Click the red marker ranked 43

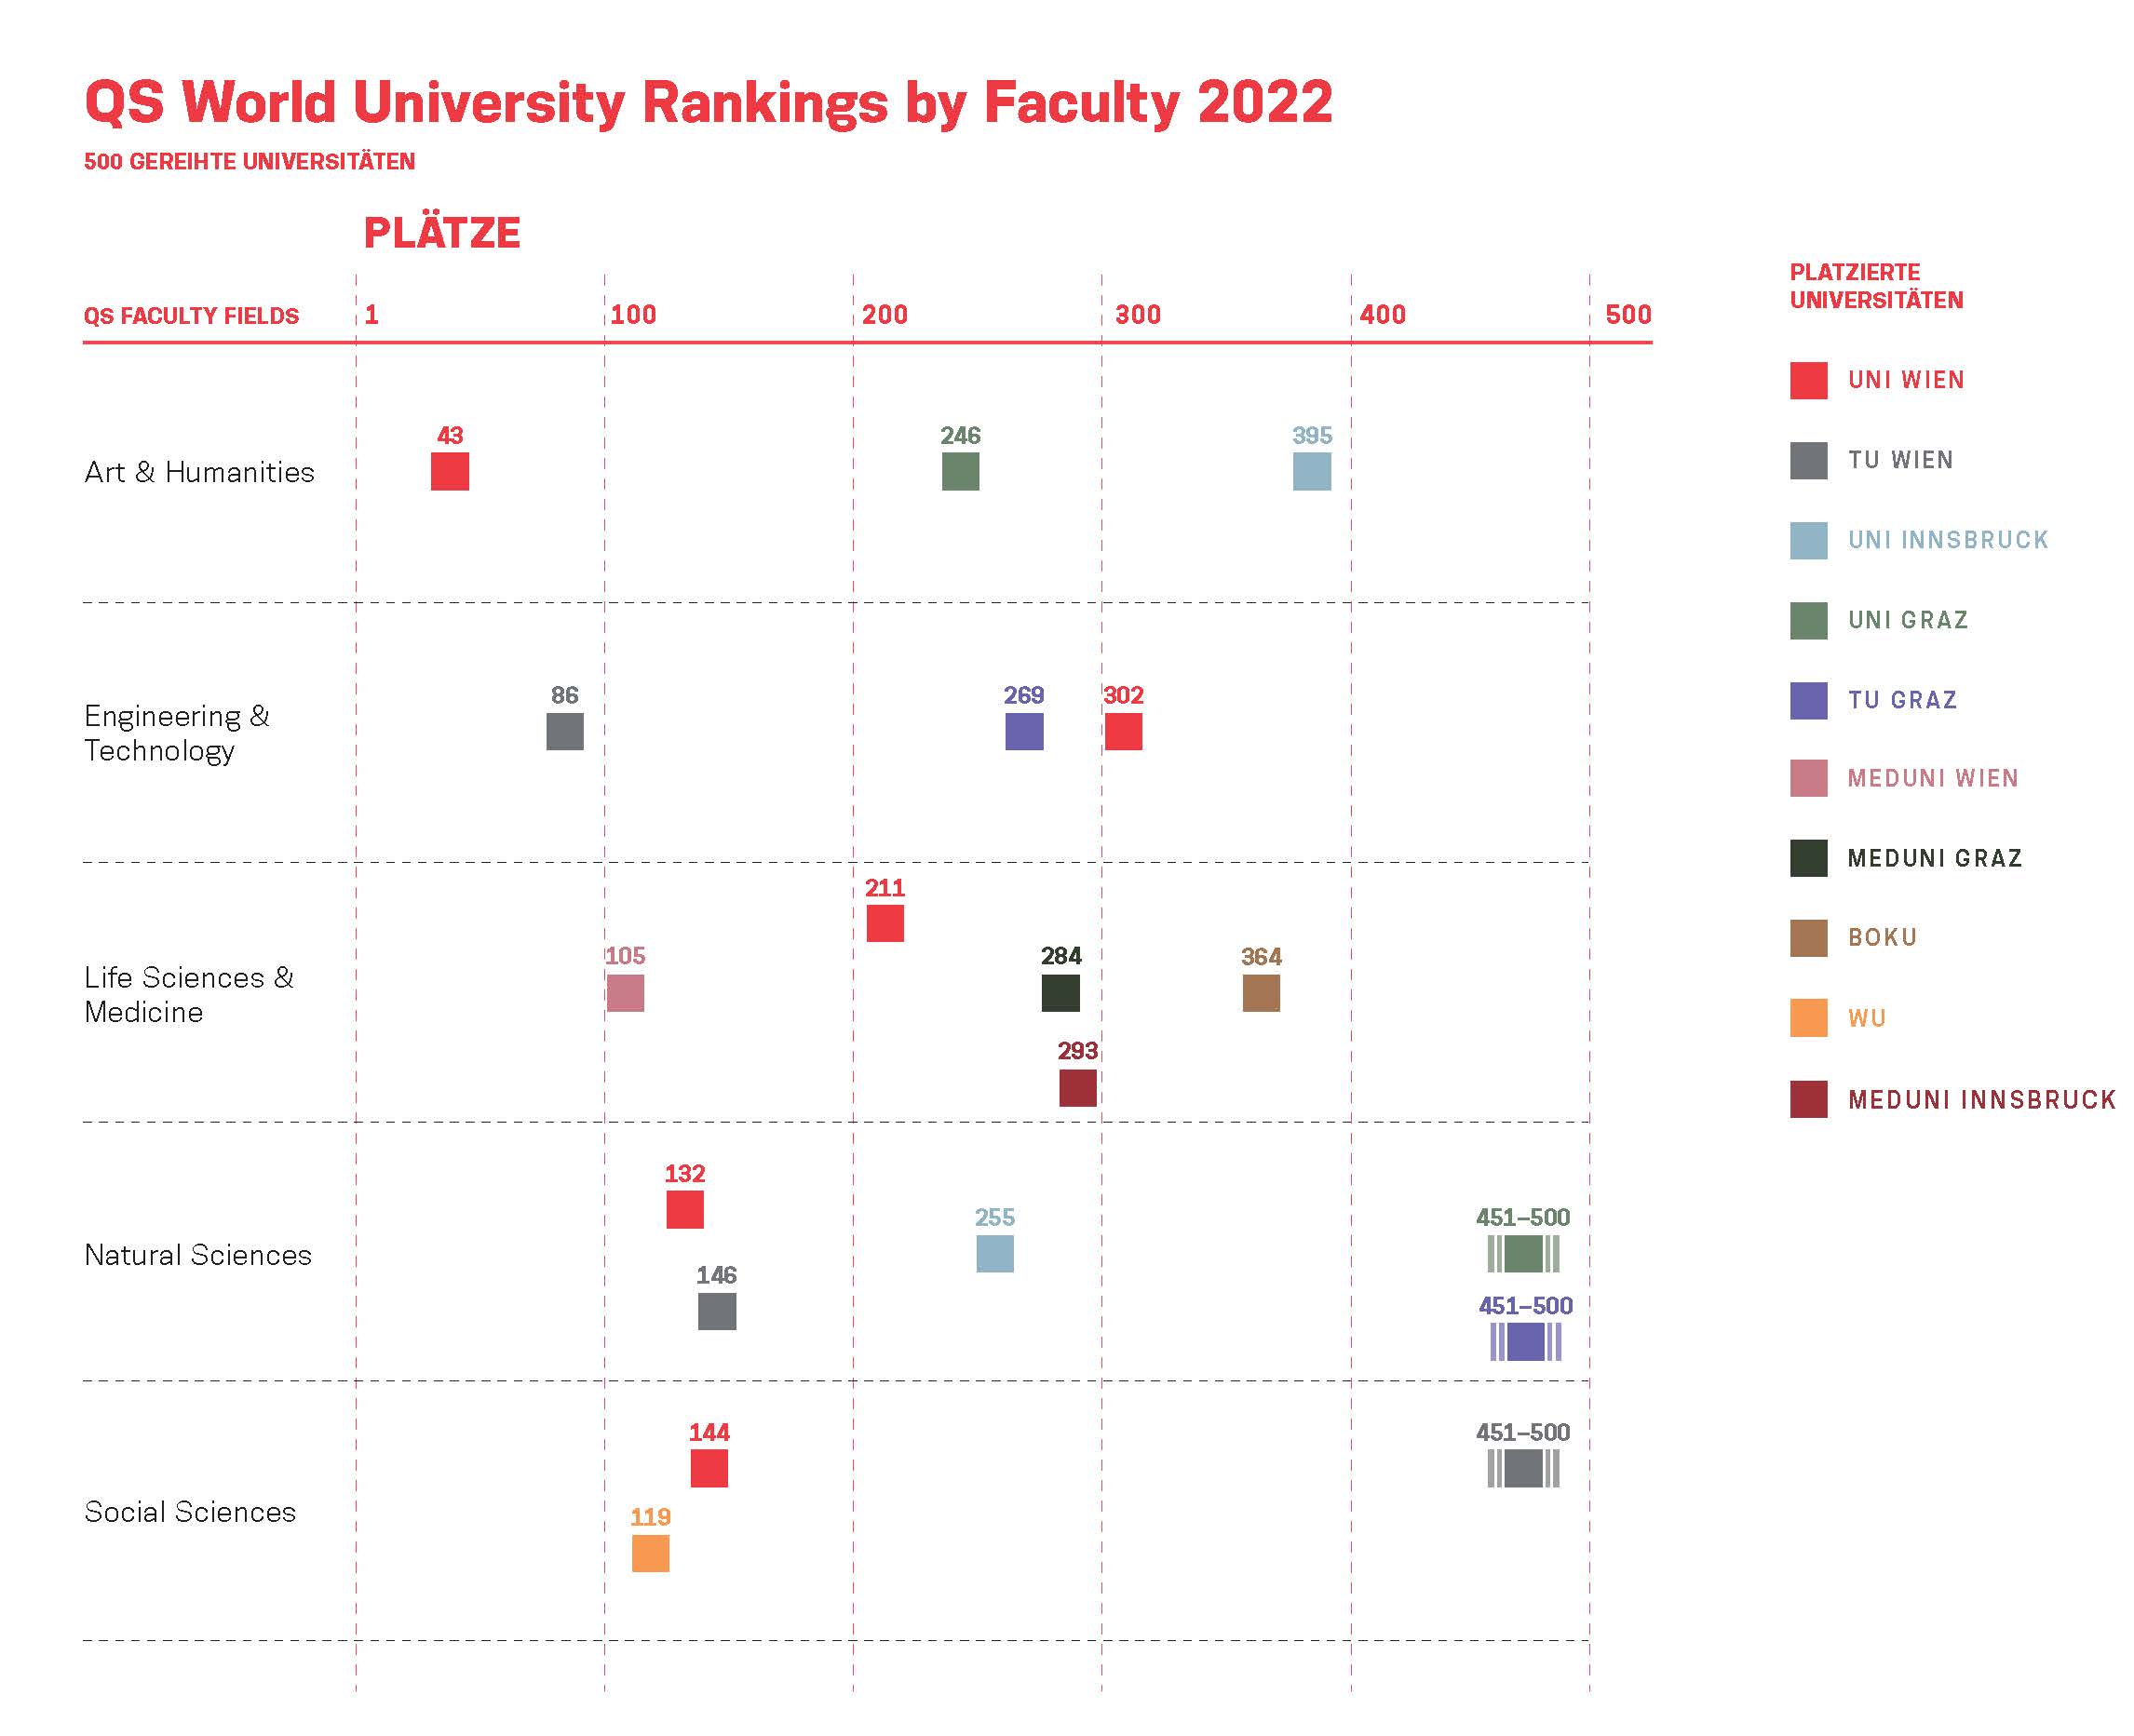tap(450, 472)
